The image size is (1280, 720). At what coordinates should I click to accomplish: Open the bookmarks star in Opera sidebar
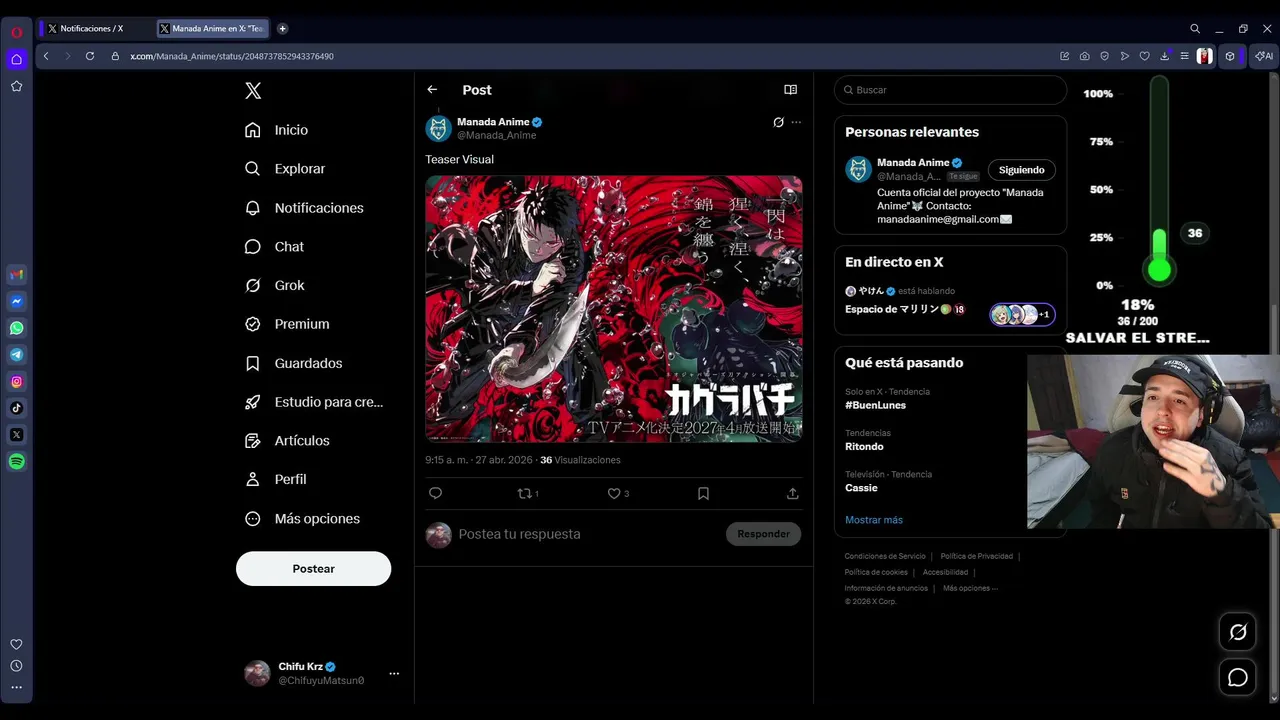(17, 86)
